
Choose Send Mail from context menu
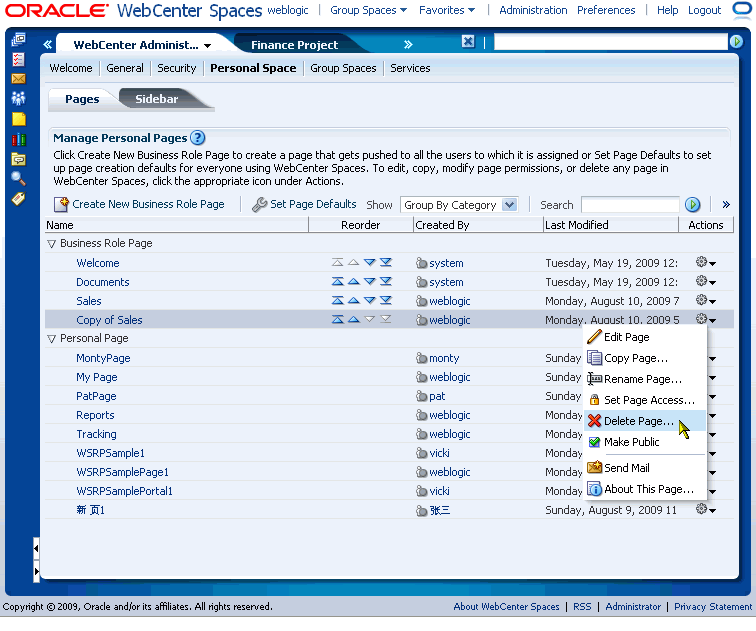click(x=645, y=468)
